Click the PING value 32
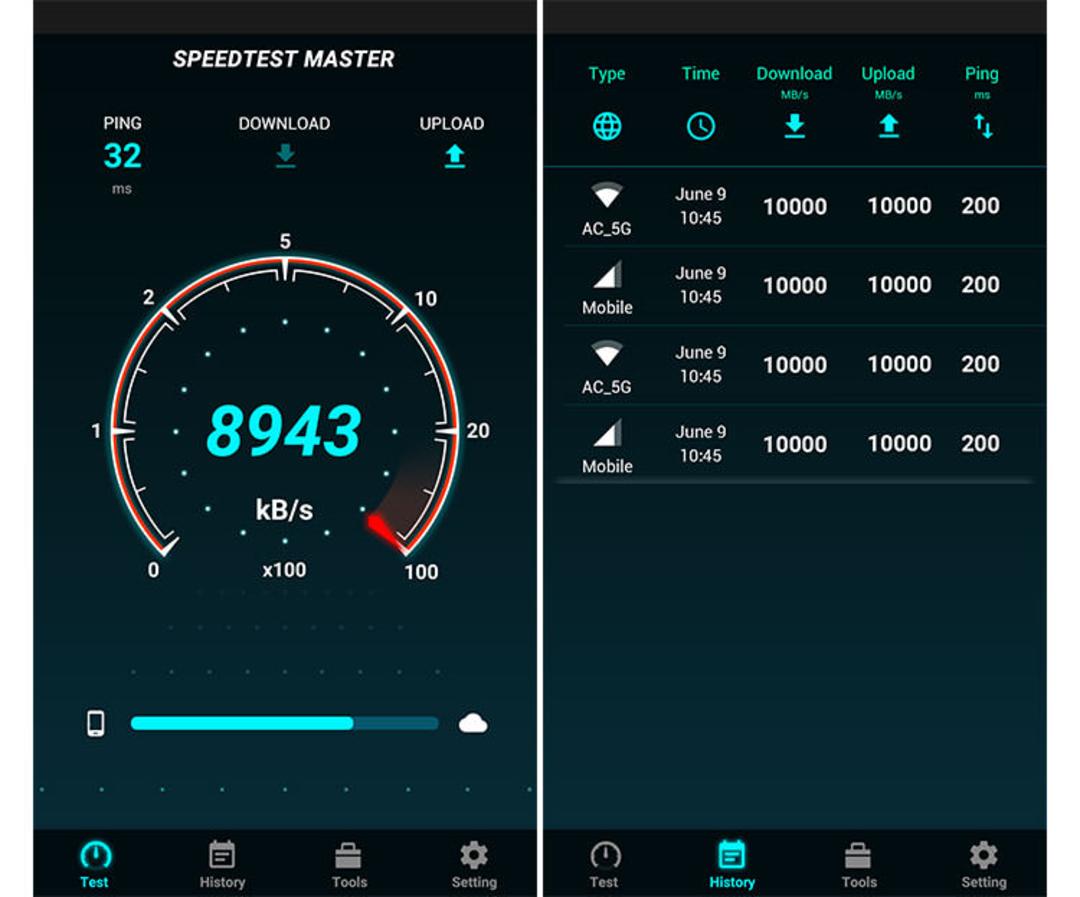The width and height of the screenshot is (1080, 897). [x=122, y=156]
